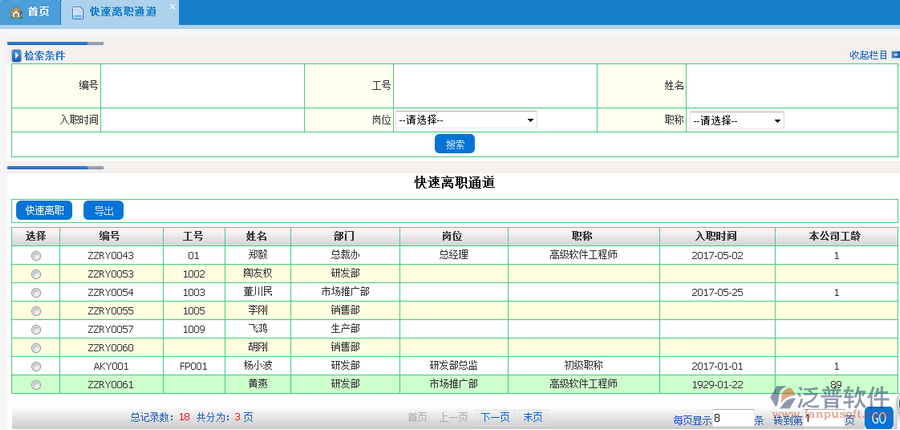Click the GO page jump button
This screenshot has width=900, height=430.
click(877, 419)
